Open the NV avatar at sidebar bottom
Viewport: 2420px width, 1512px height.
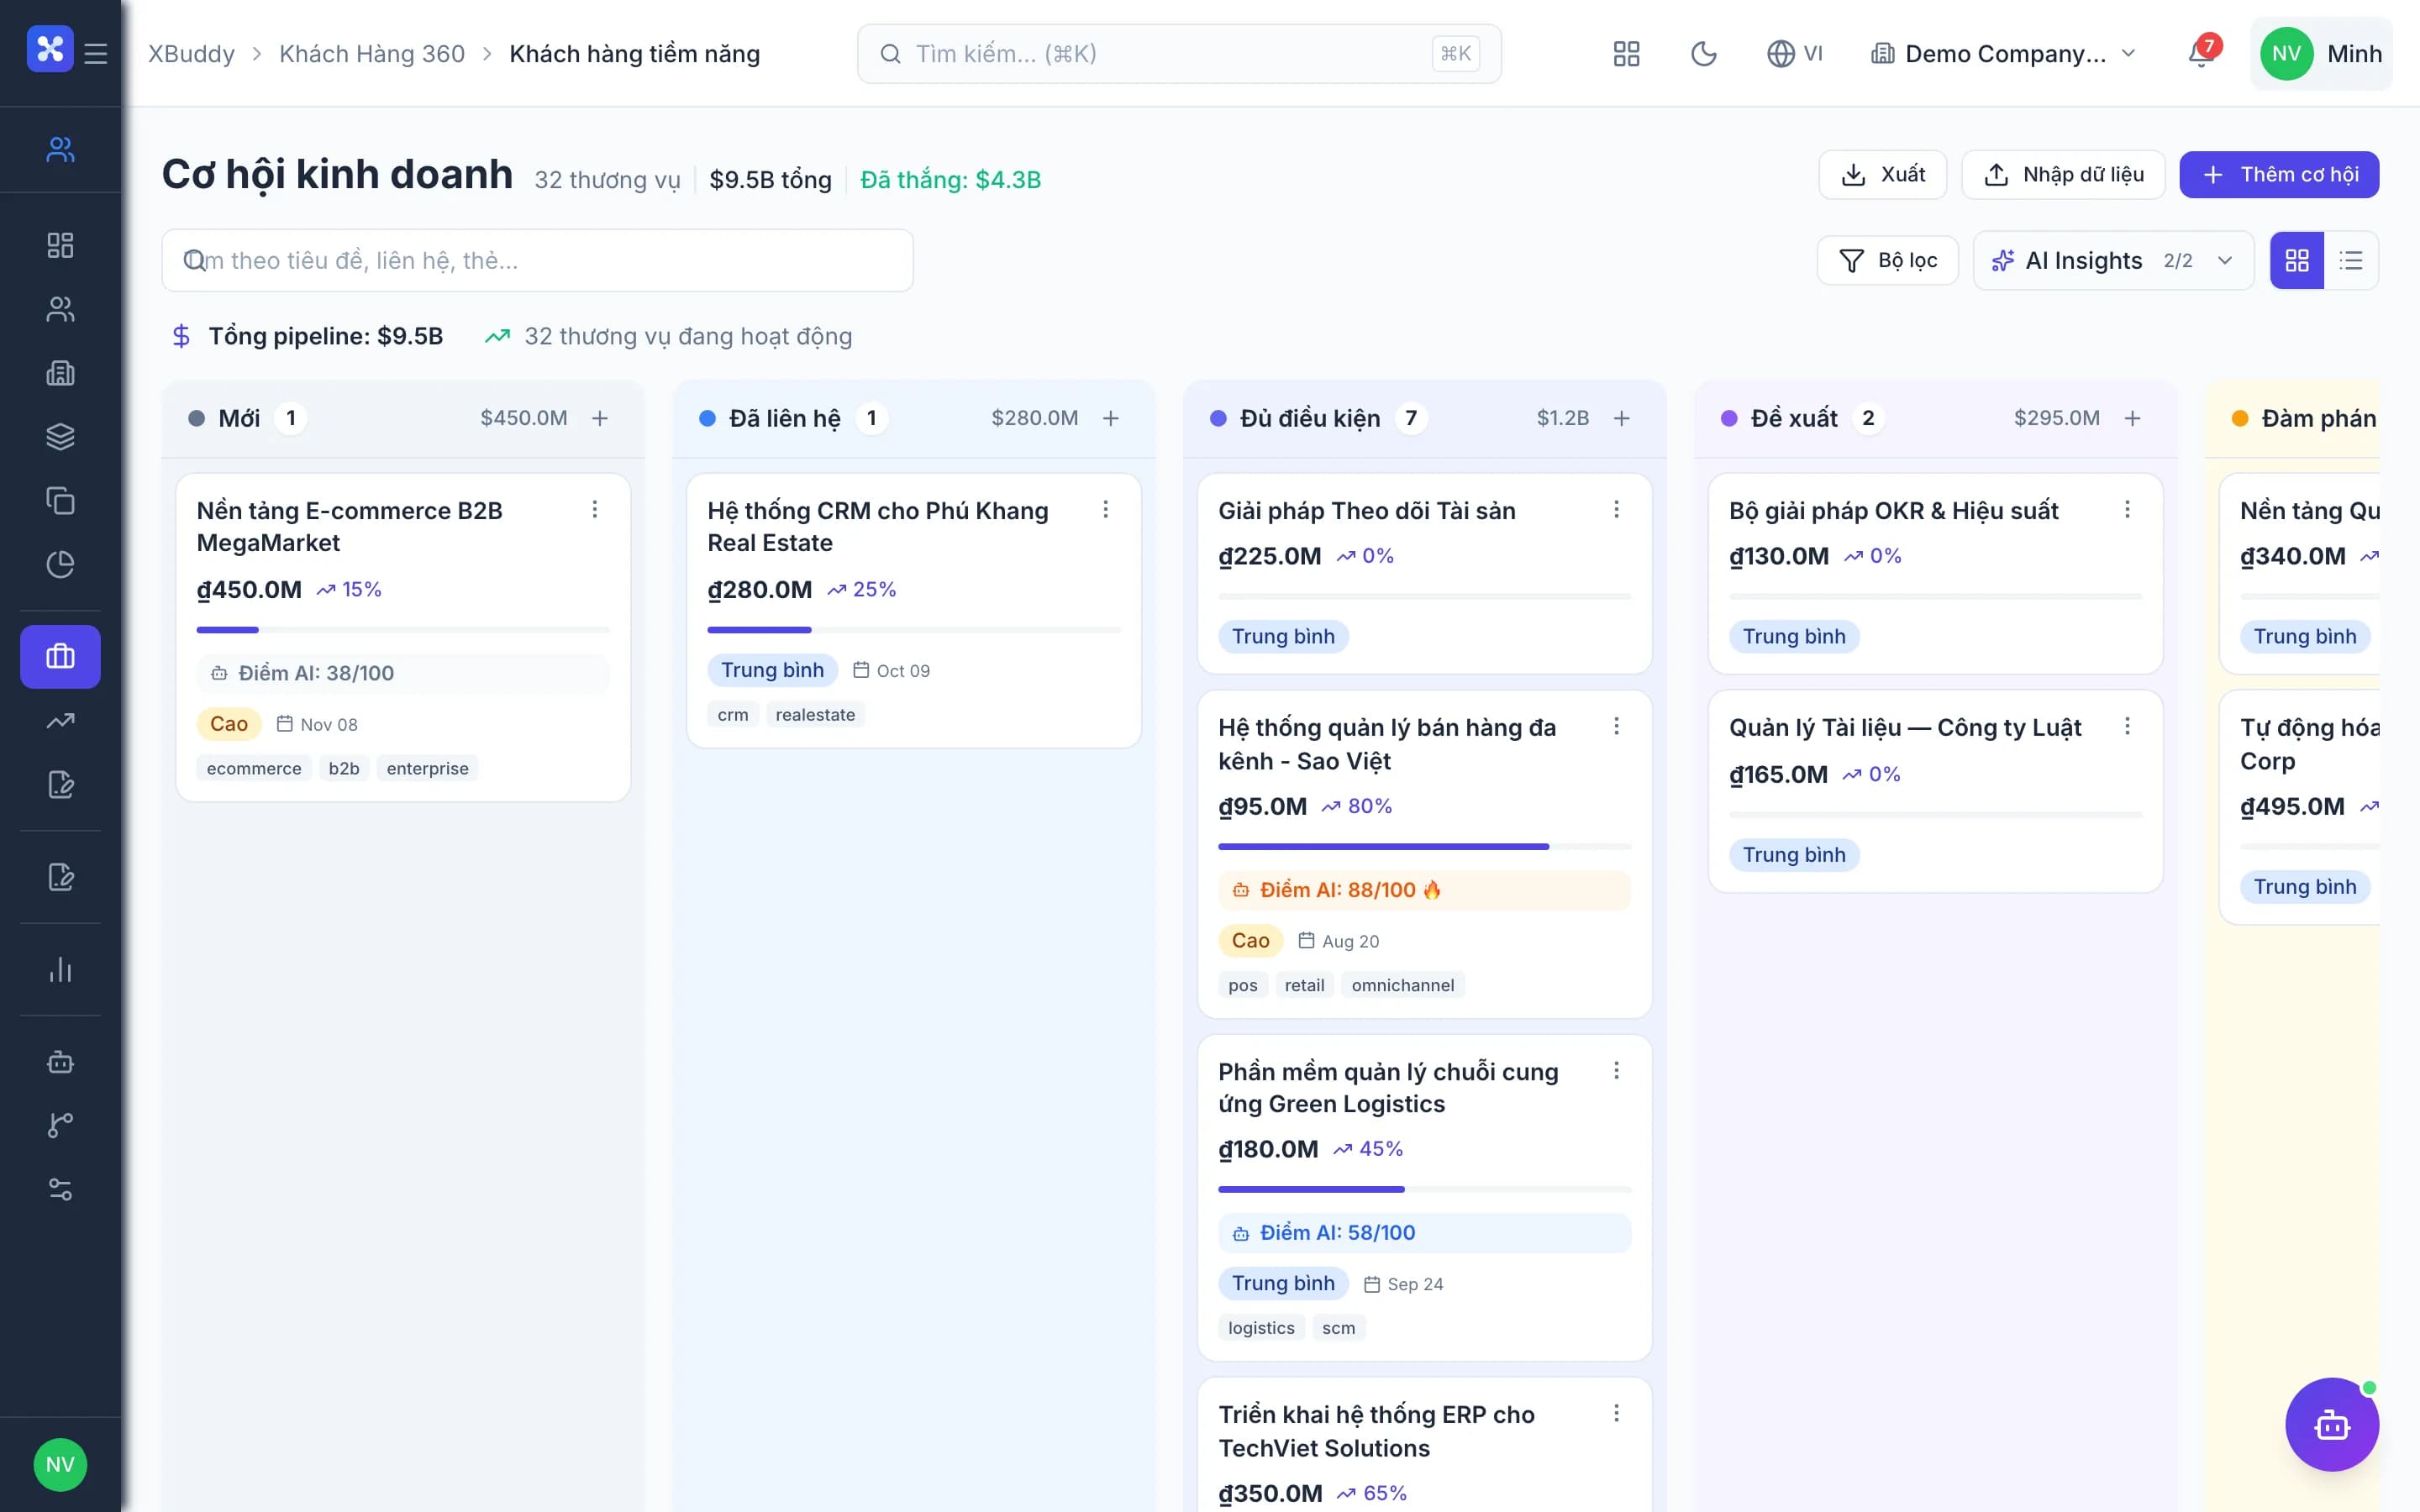(60, 1465)
